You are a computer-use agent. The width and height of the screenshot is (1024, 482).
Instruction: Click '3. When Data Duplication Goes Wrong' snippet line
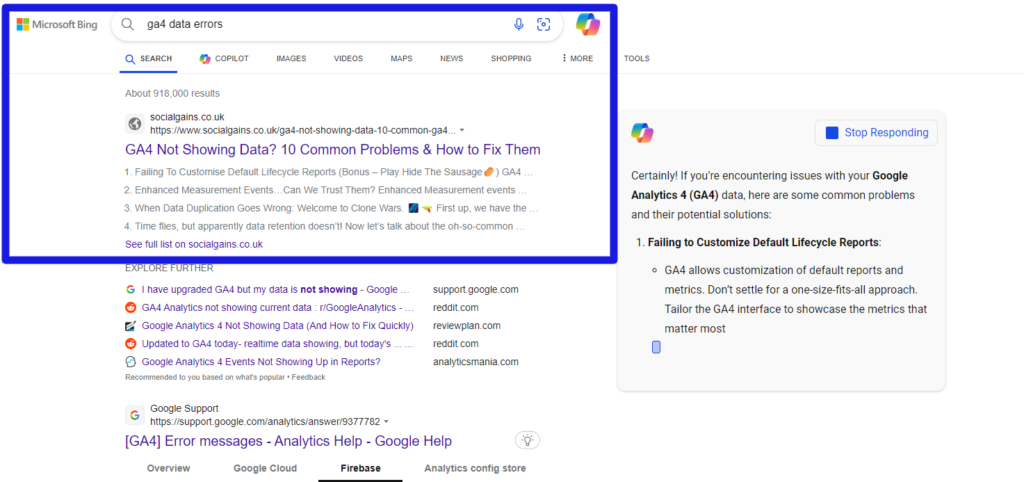tap(332, 208)
